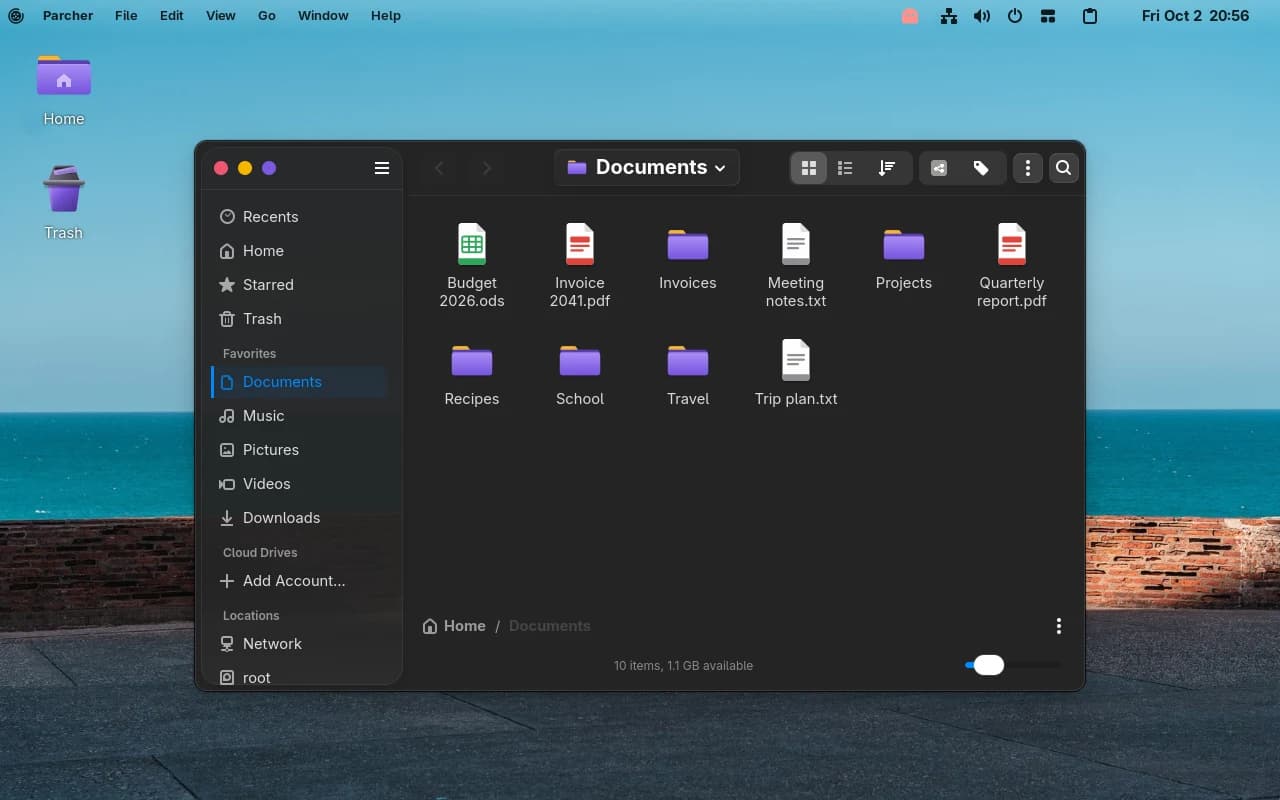Click the icon zoom slider

[1012, 665]
